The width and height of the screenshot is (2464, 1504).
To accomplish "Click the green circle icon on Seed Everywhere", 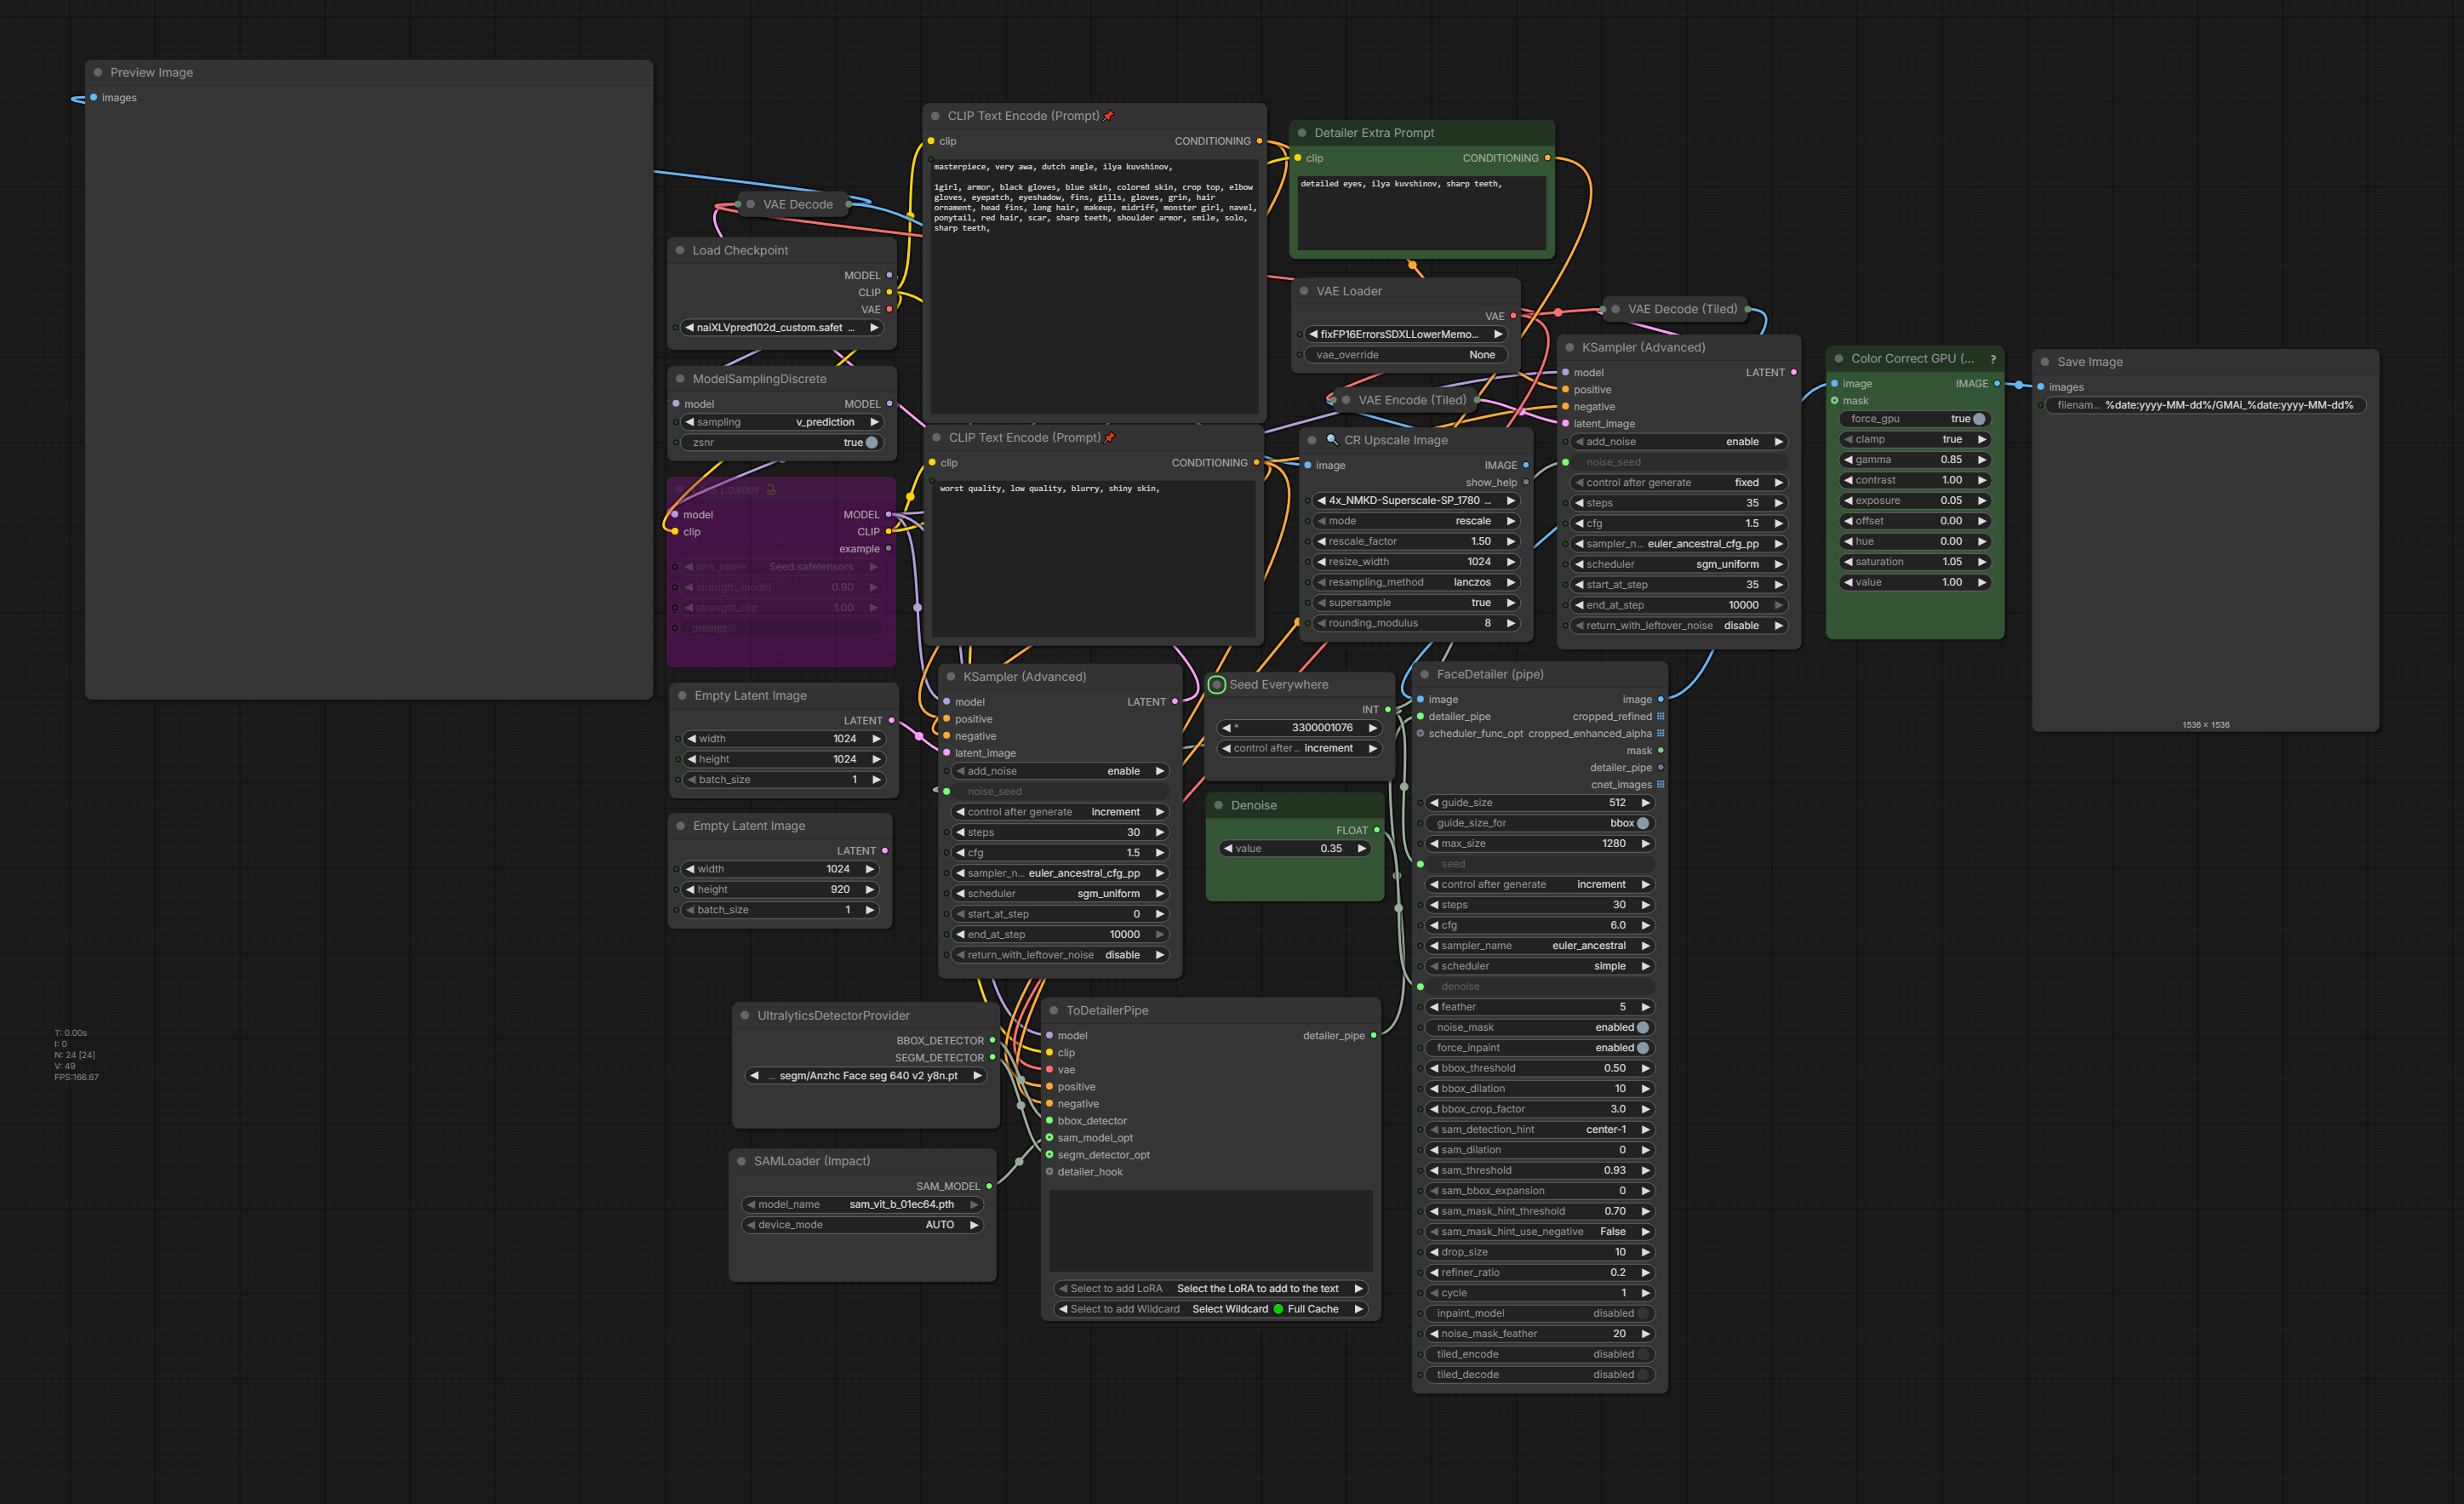I will (1217, 685).
